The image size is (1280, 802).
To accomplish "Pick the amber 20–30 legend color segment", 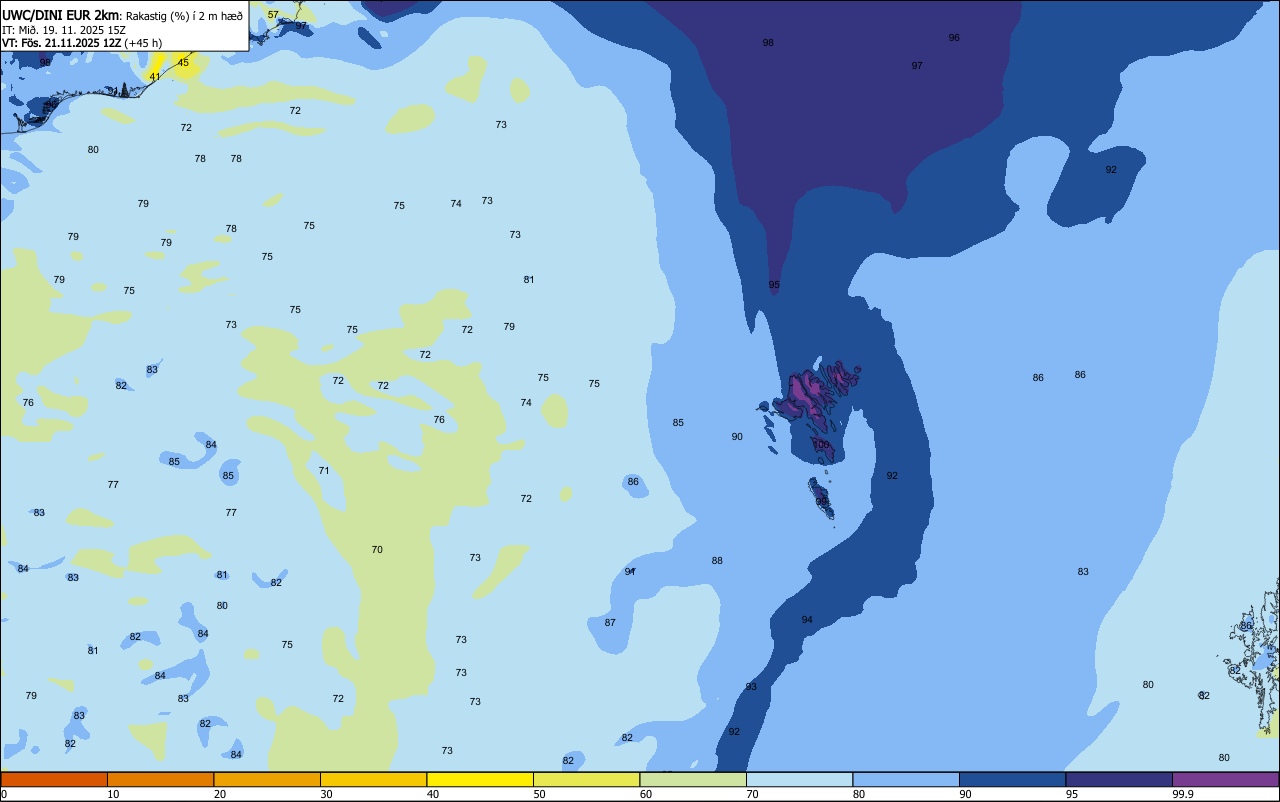I will (267, 779).
